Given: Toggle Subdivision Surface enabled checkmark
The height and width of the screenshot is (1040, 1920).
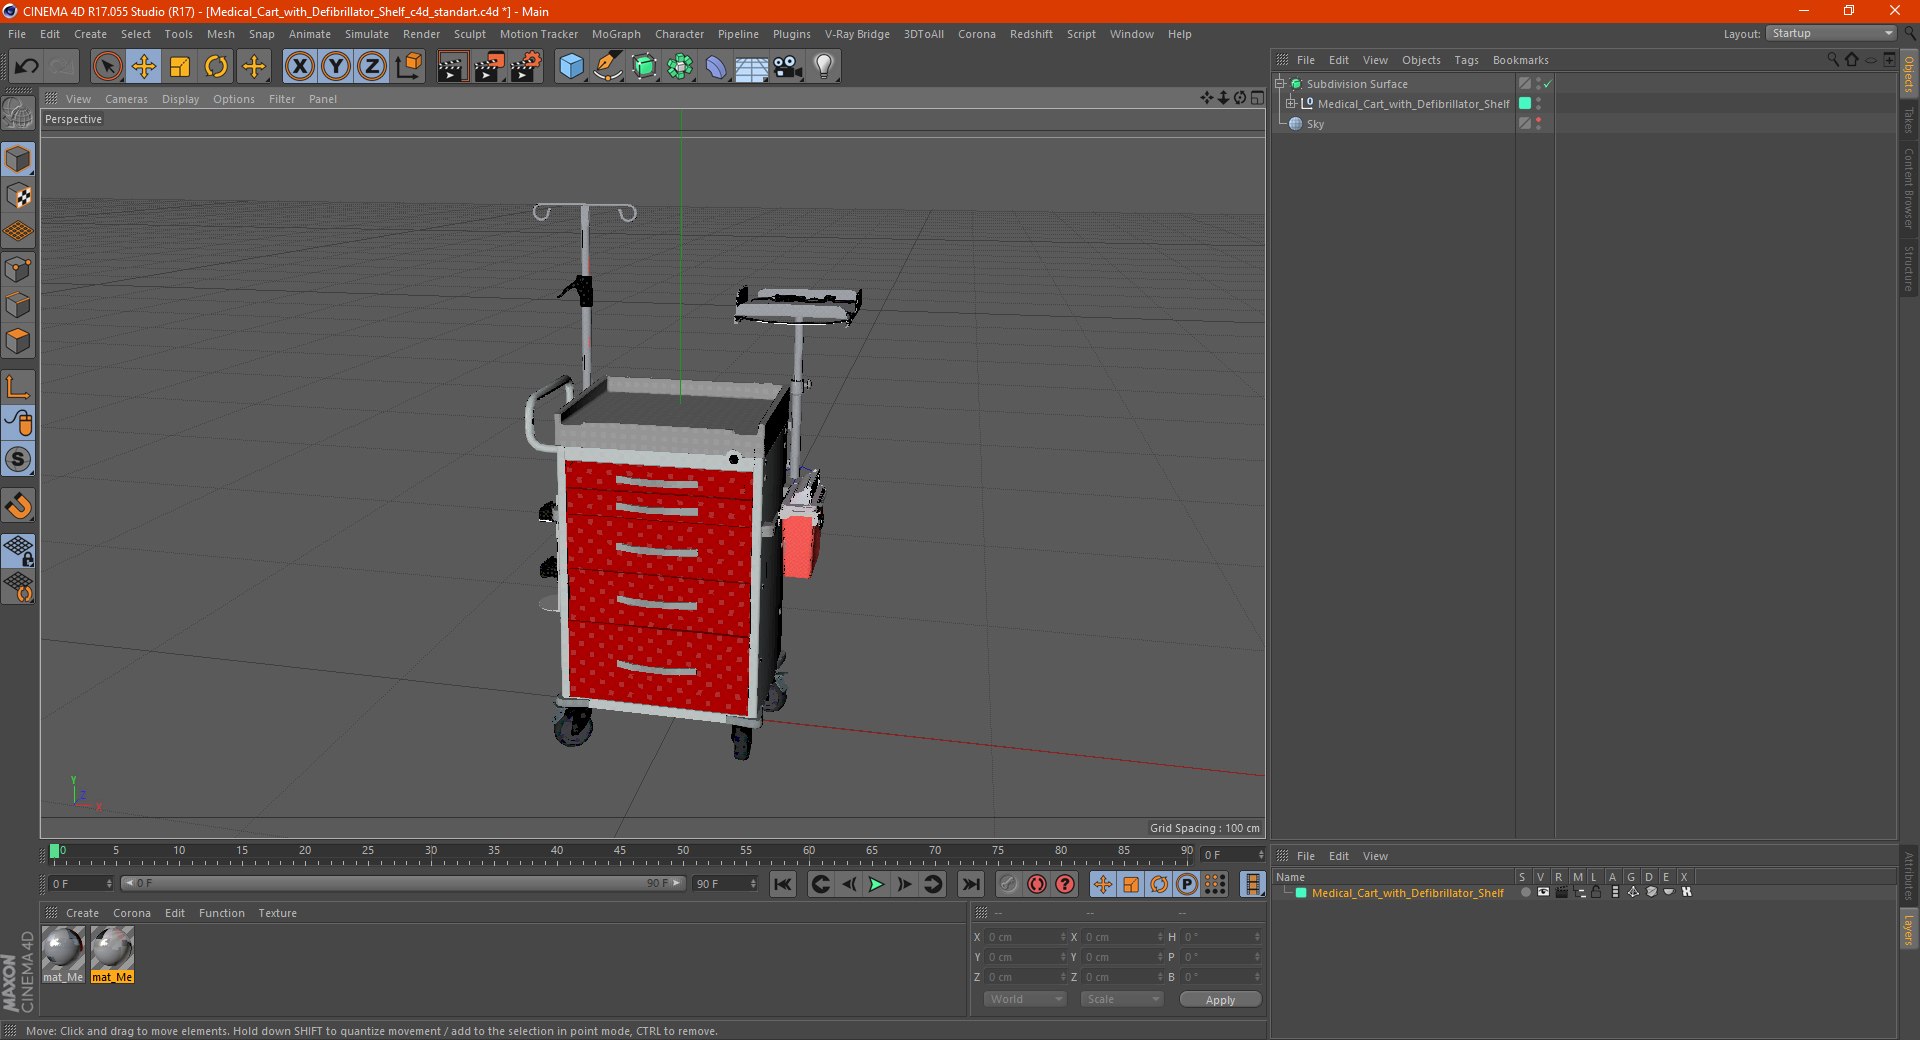Looking at the screenshot, I should [x=1547, y=84].
